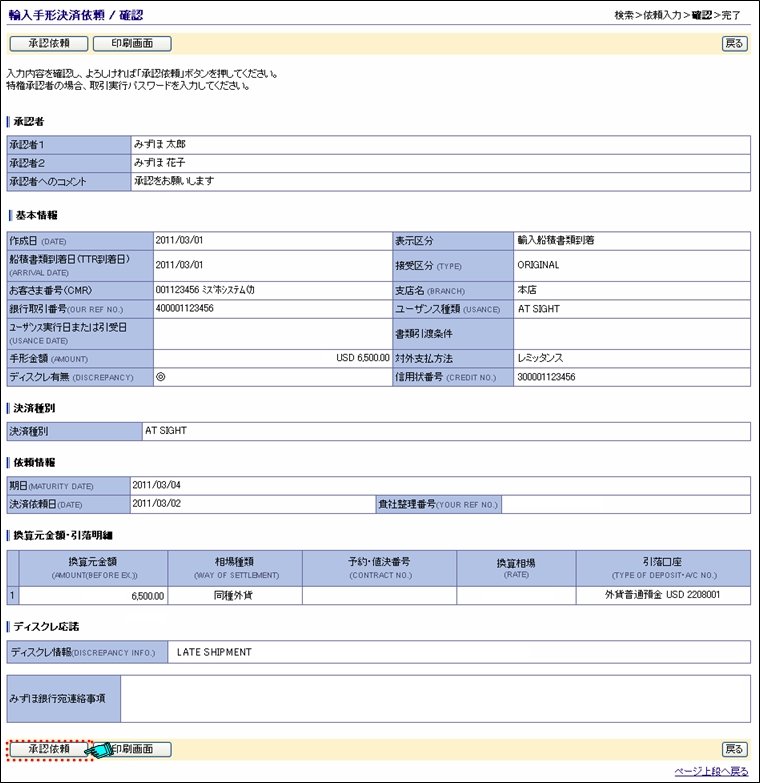Click maturity date 2011/03/04
Viewport: 760px width, 783px height.
point(156,485)
